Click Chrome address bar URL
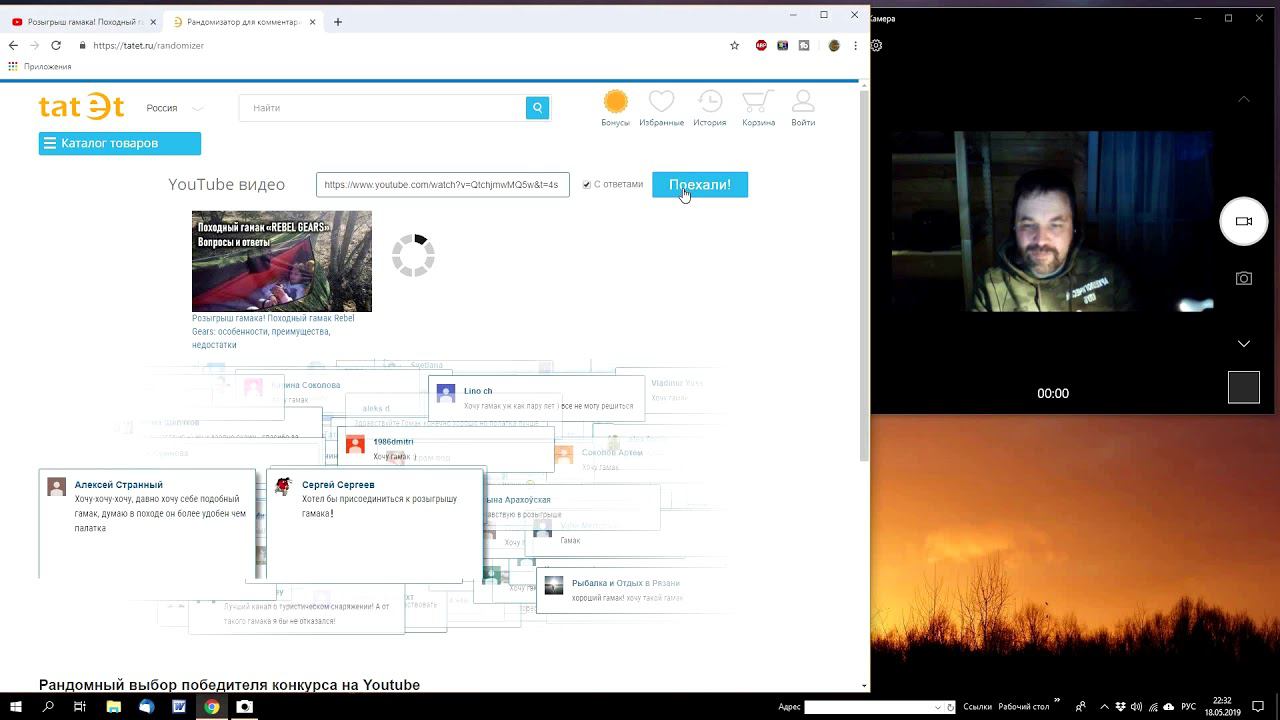Viewport: 1280px width, 720px height. pyautogui.click(x=148, y=45)
